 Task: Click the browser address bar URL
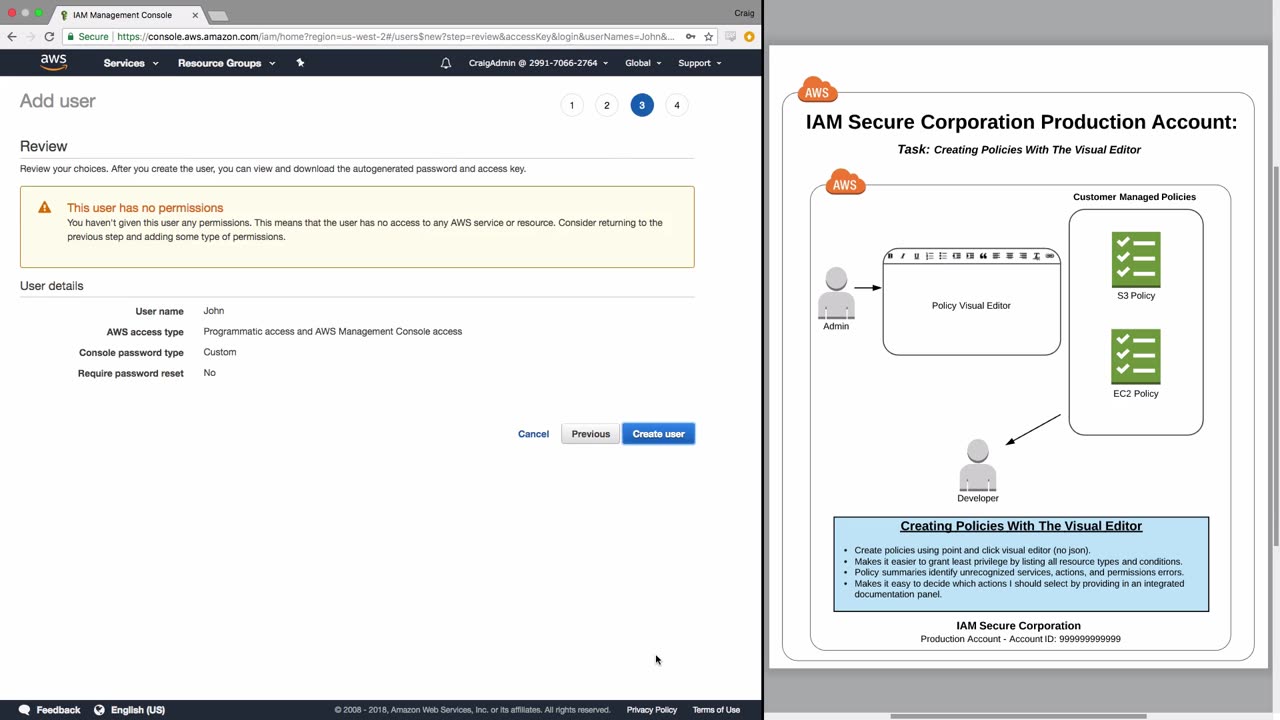click(396, 37)
